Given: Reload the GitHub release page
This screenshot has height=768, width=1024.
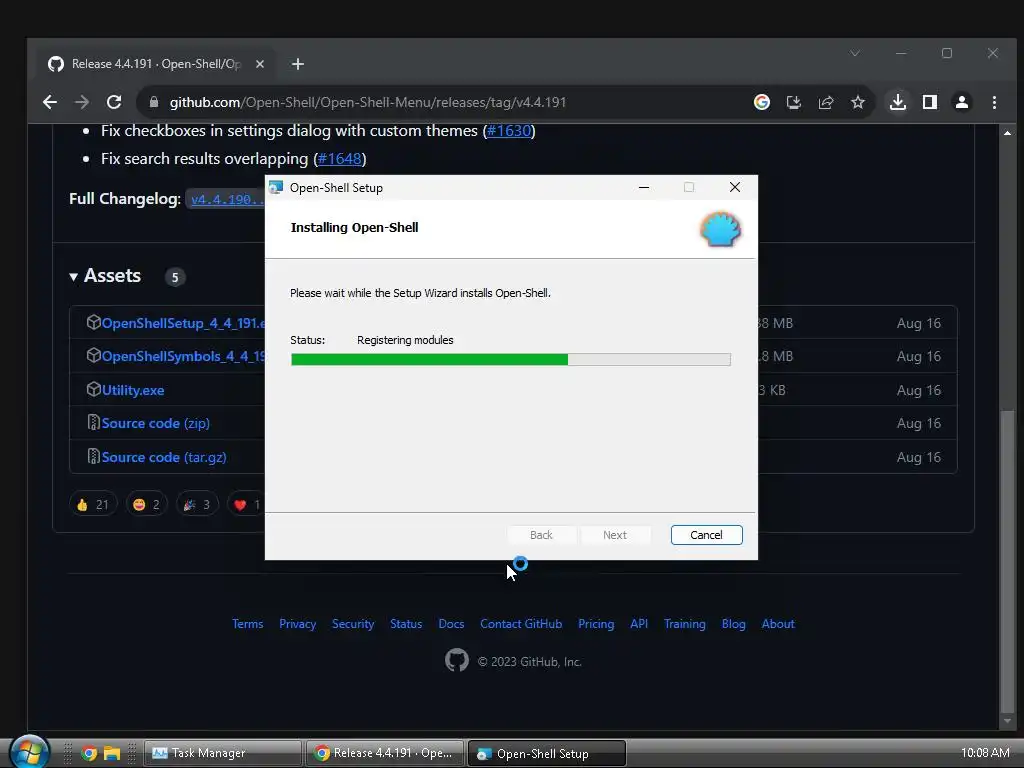Looking at the screenshot, I should coord(114,102).
